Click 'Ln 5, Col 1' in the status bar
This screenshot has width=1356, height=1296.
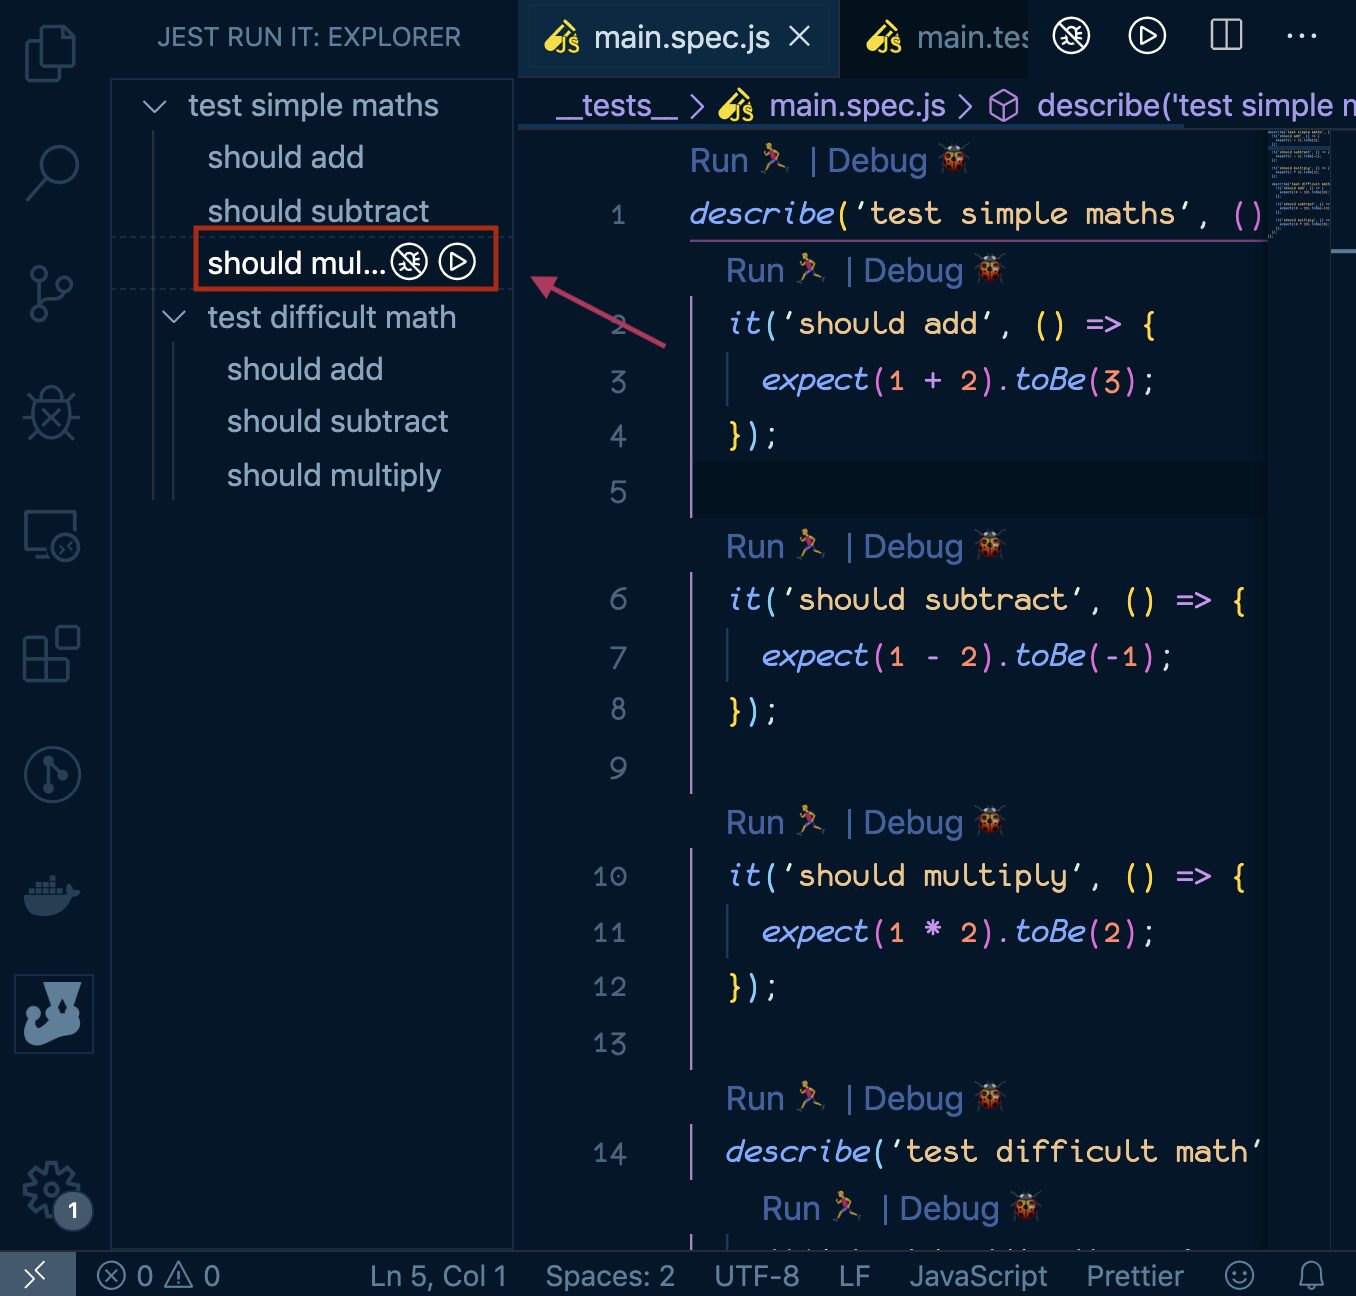[439, 1275]
